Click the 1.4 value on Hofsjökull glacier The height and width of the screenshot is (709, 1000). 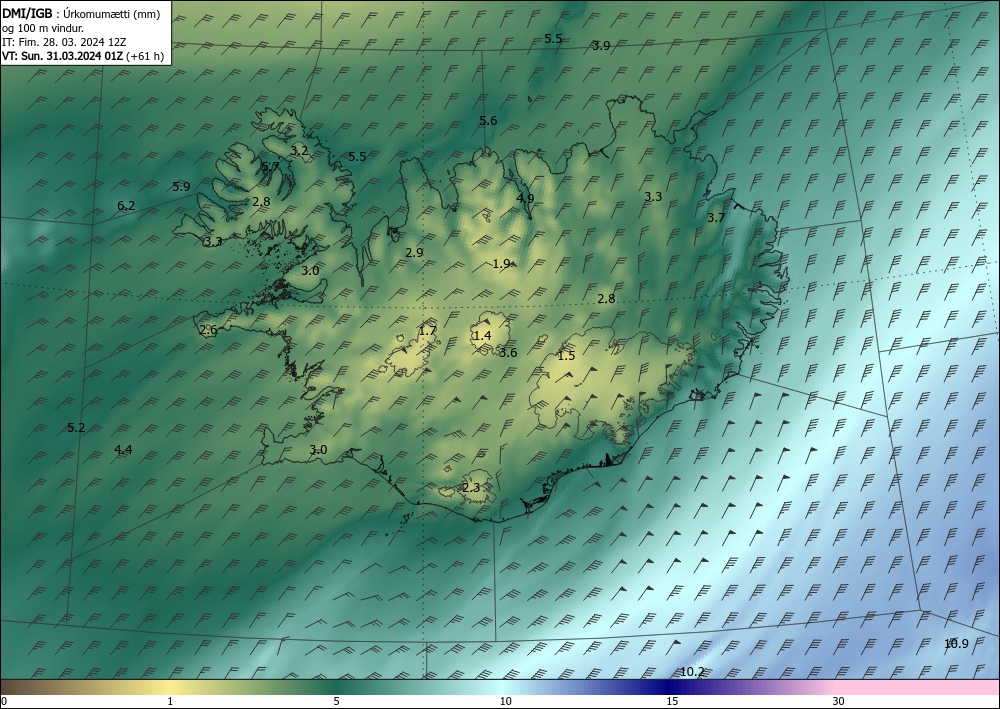pyautogui.click(x=482, y=335)
